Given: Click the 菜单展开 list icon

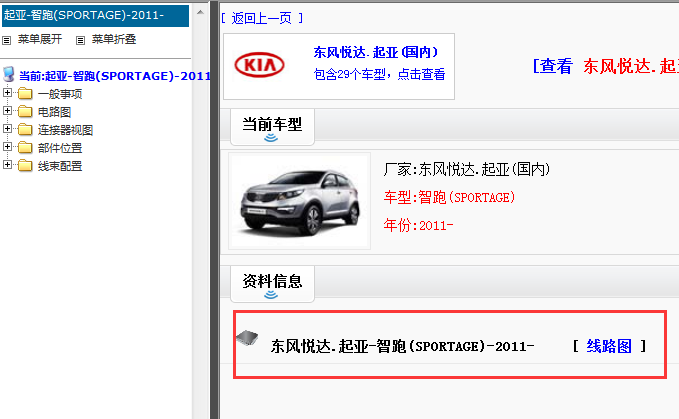Looking at the screenshot, I should click(x=6, y=40).
